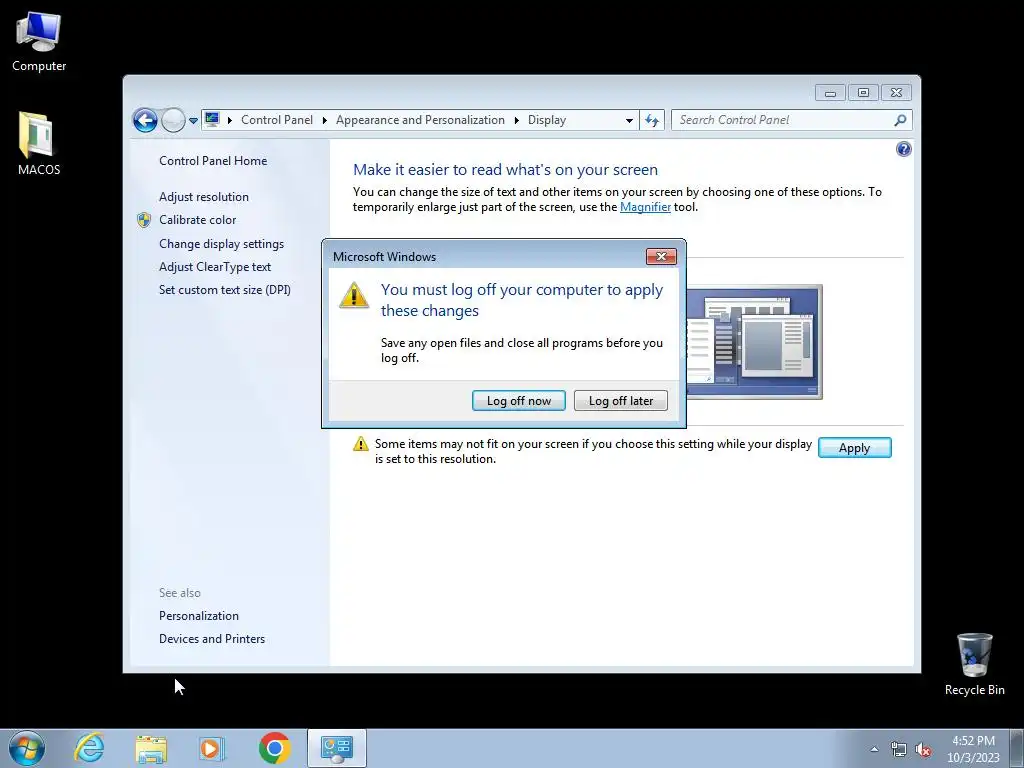The width and height of the screenshot is (1024, 768).
Task: Click the warning icon in dialog
Action: tap(354, 295)
